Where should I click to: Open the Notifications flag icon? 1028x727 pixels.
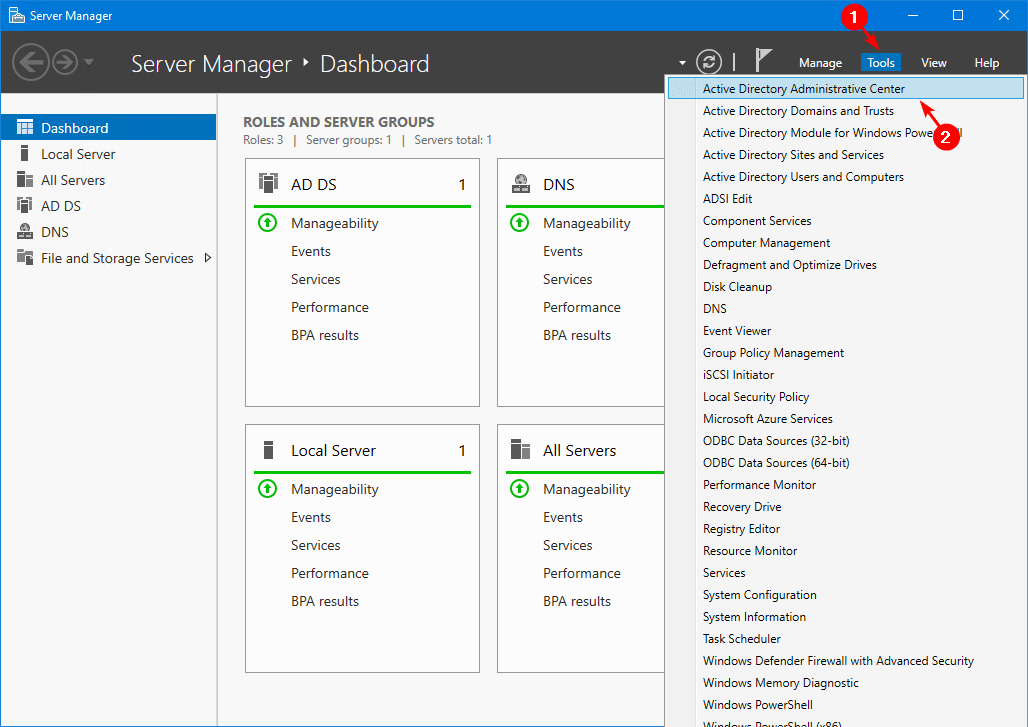point(764,62)
